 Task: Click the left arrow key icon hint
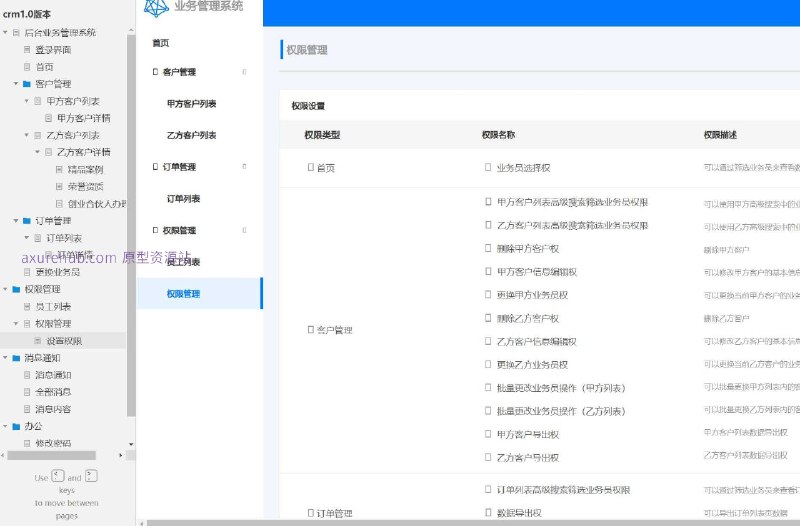tap(58, 476)
